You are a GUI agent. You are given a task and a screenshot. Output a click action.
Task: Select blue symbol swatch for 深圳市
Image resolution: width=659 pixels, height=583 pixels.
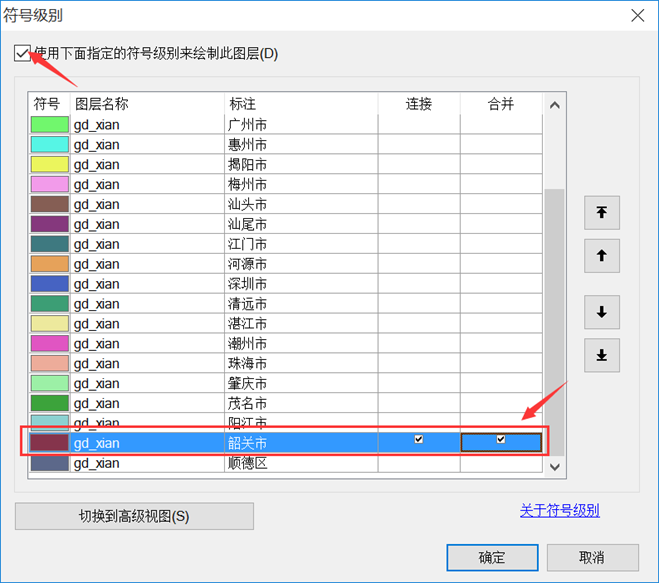[x=50, y=284]
